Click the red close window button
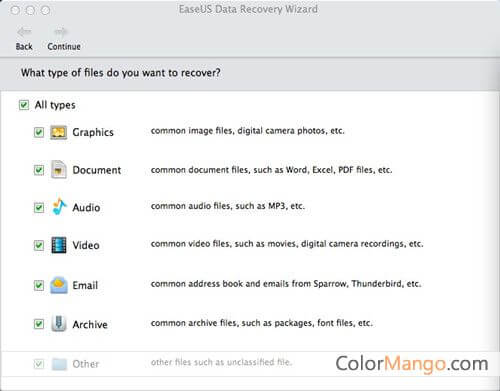This screenshot has width=500, height=391. 15,10
